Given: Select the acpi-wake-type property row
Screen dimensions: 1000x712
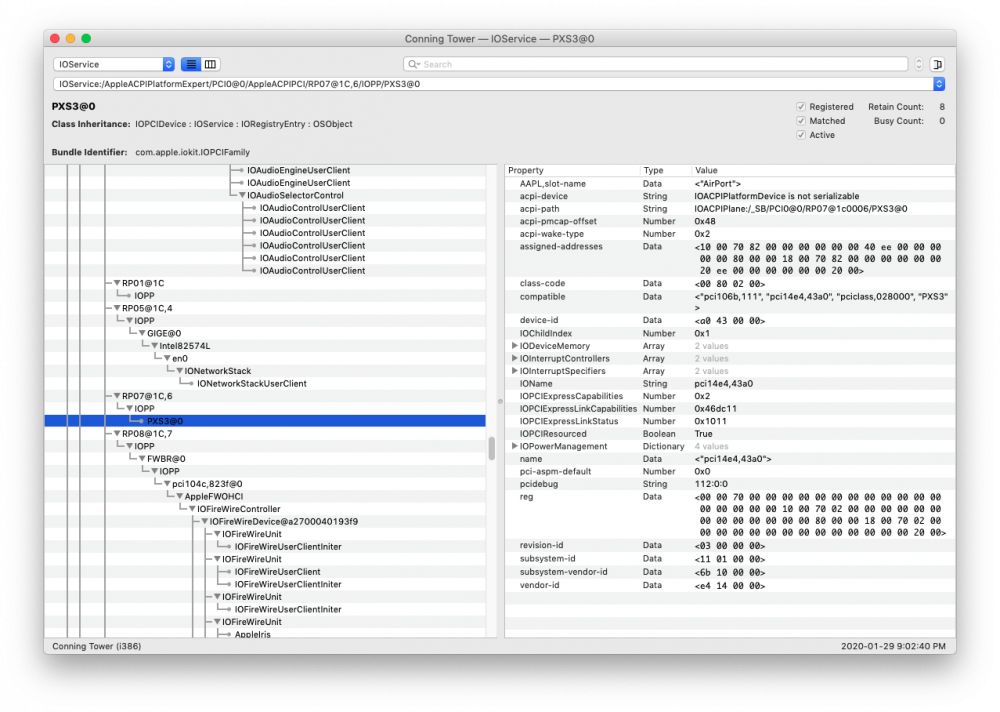Looking at the screenshot, I should [730, 234].
